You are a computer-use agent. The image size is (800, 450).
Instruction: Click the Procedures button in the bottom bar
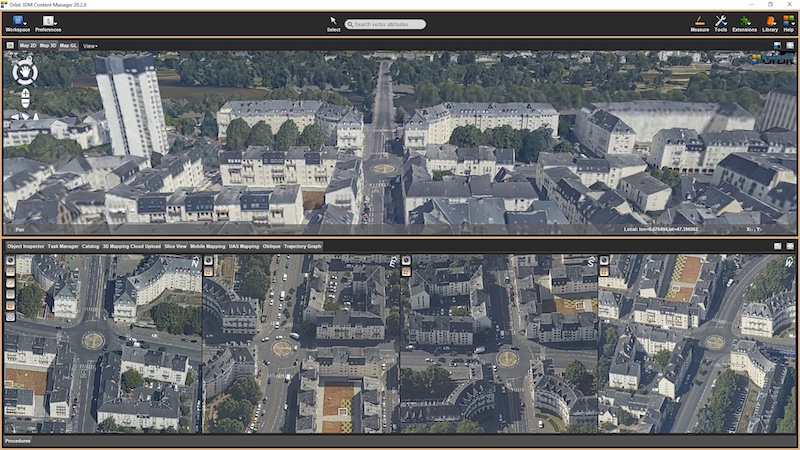pos(18,441)
